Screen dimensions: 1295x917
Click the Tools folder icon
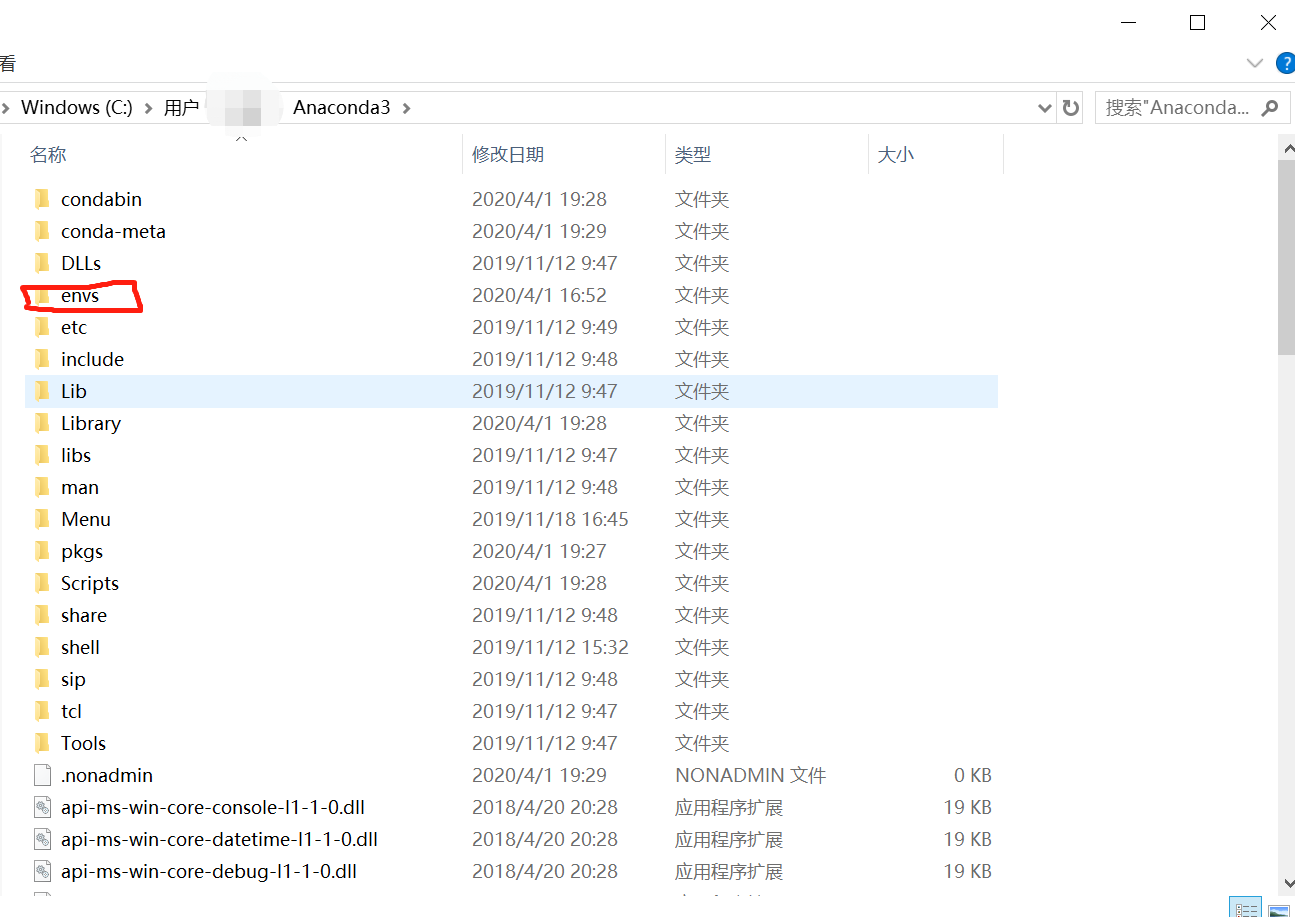pos(42,743)
